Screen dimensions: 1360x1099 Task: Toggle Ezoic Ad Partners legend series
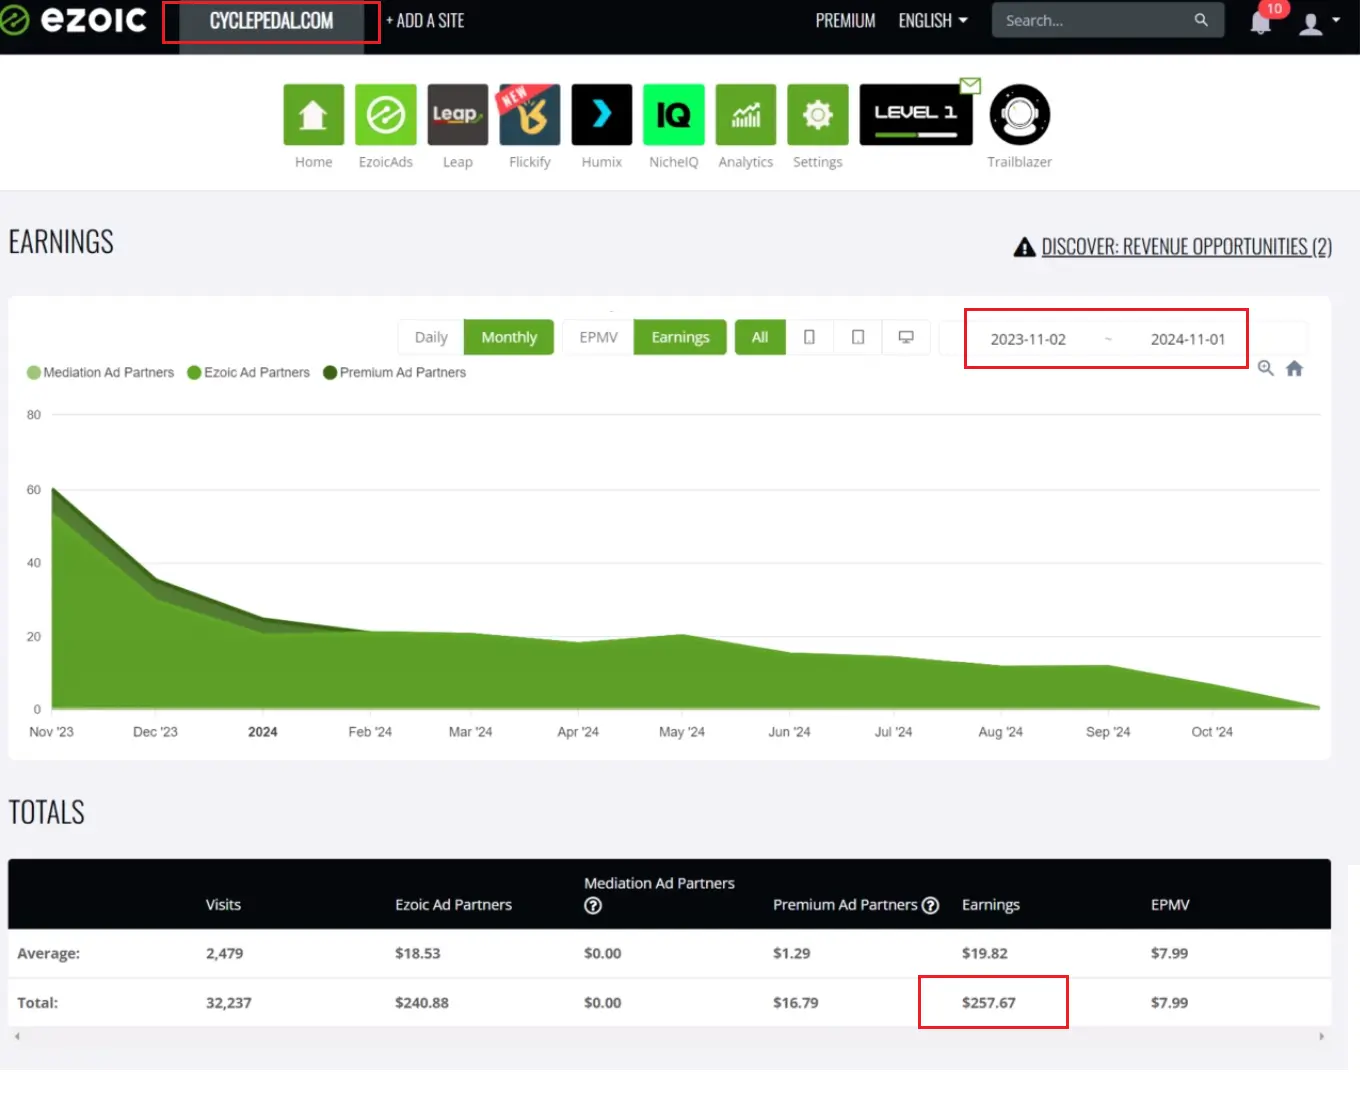click(x=248, y=372)
